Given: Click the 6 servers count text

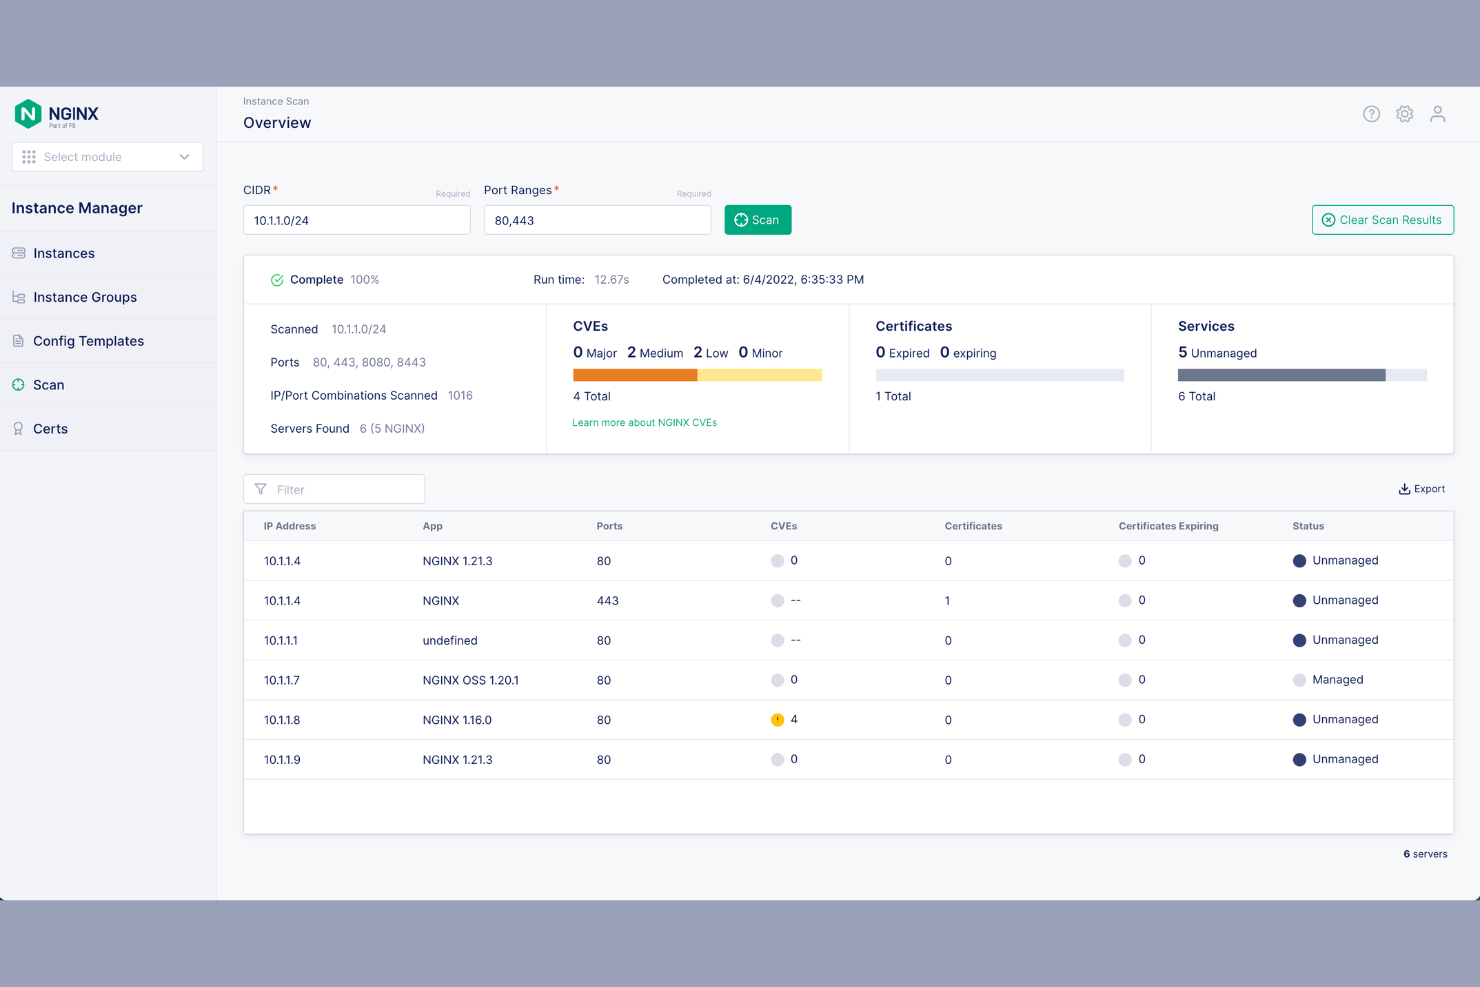Looking at the screenshot, I should 1425,854.
